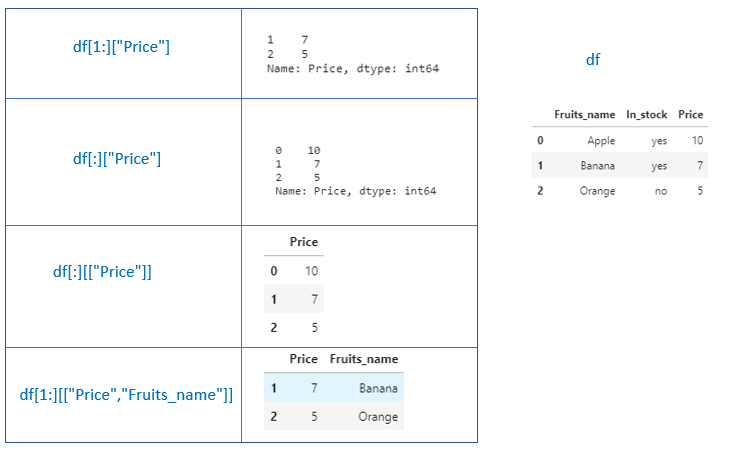Select the df[1:][["Price","Fruits_name"]] code label
Image resolution: width=743 pixels, height=456 pixels.
pyautogui.click(x=126, y=395)
